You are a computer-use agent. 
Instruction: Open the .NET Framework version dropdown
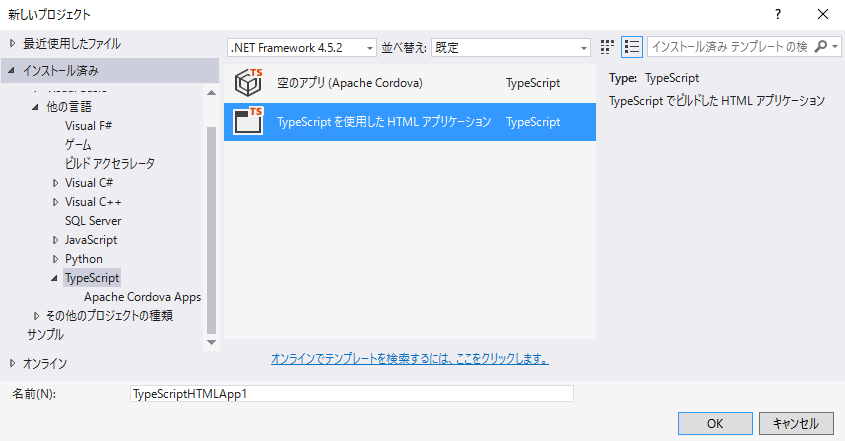coord(302,47)
